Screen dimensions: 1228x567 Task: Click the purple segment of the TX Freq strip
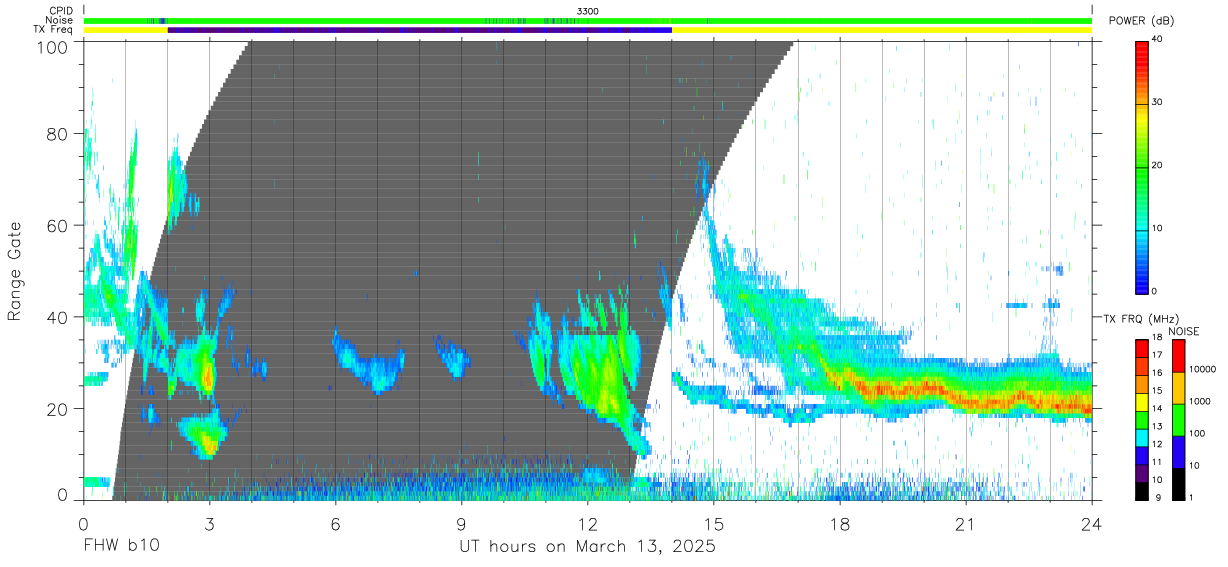click(420, 30)
